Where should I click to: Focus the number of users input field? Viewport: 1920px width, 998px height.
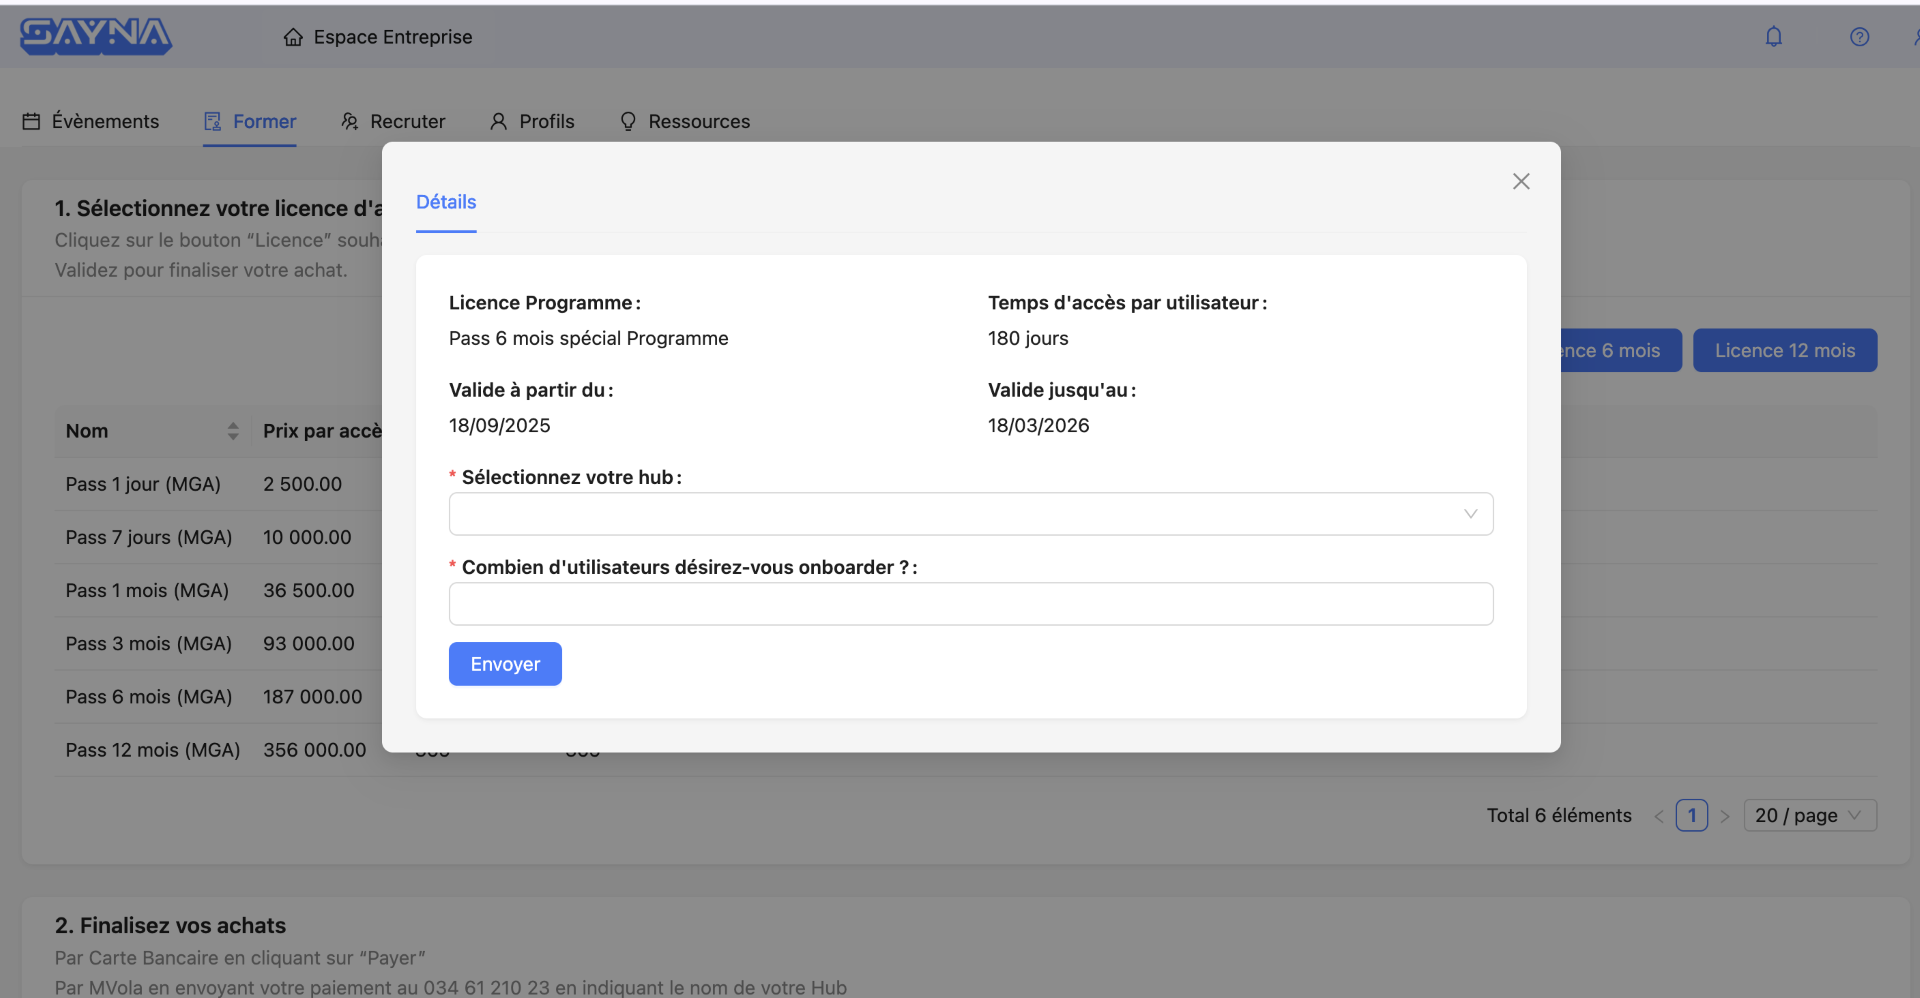(970, 604)
